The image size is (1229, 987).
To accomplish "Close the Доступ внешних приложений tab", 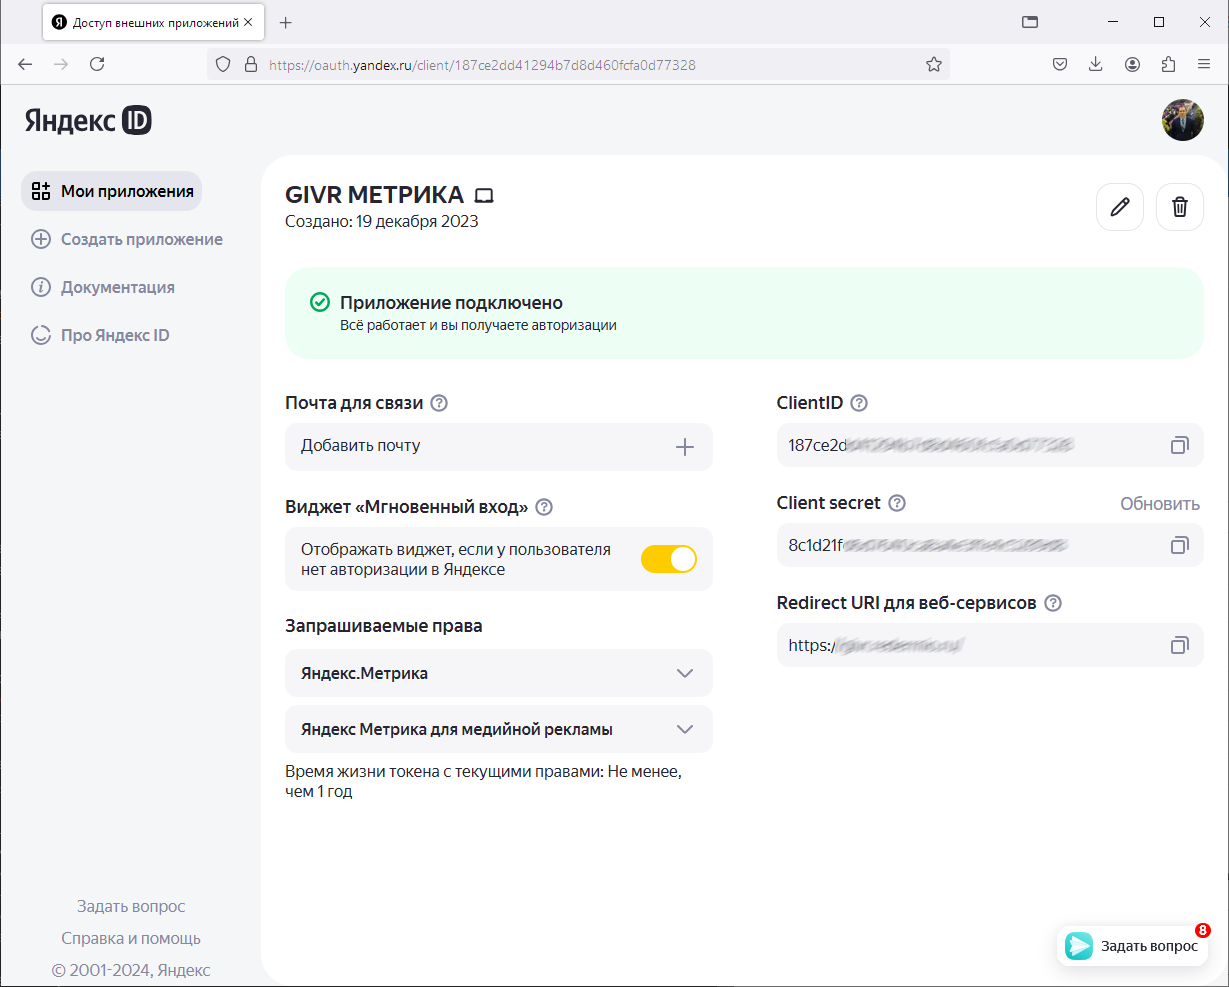I will coord(248,22).
